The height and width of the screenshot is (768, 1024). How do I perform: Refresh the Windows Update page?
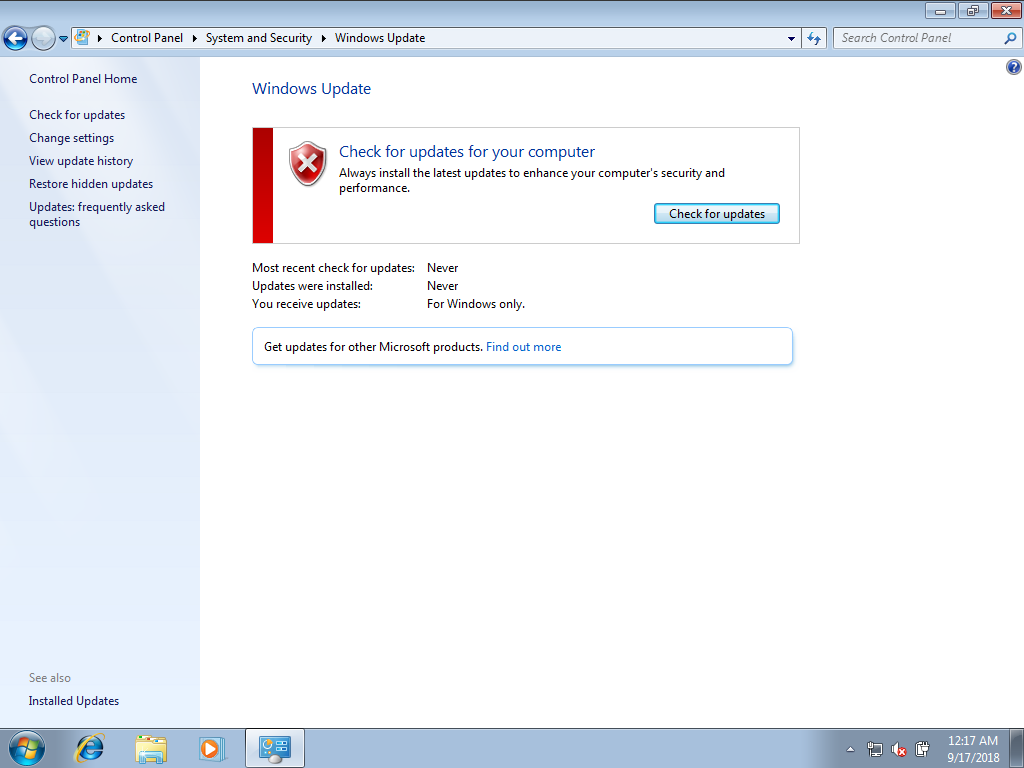coord(814,39)
